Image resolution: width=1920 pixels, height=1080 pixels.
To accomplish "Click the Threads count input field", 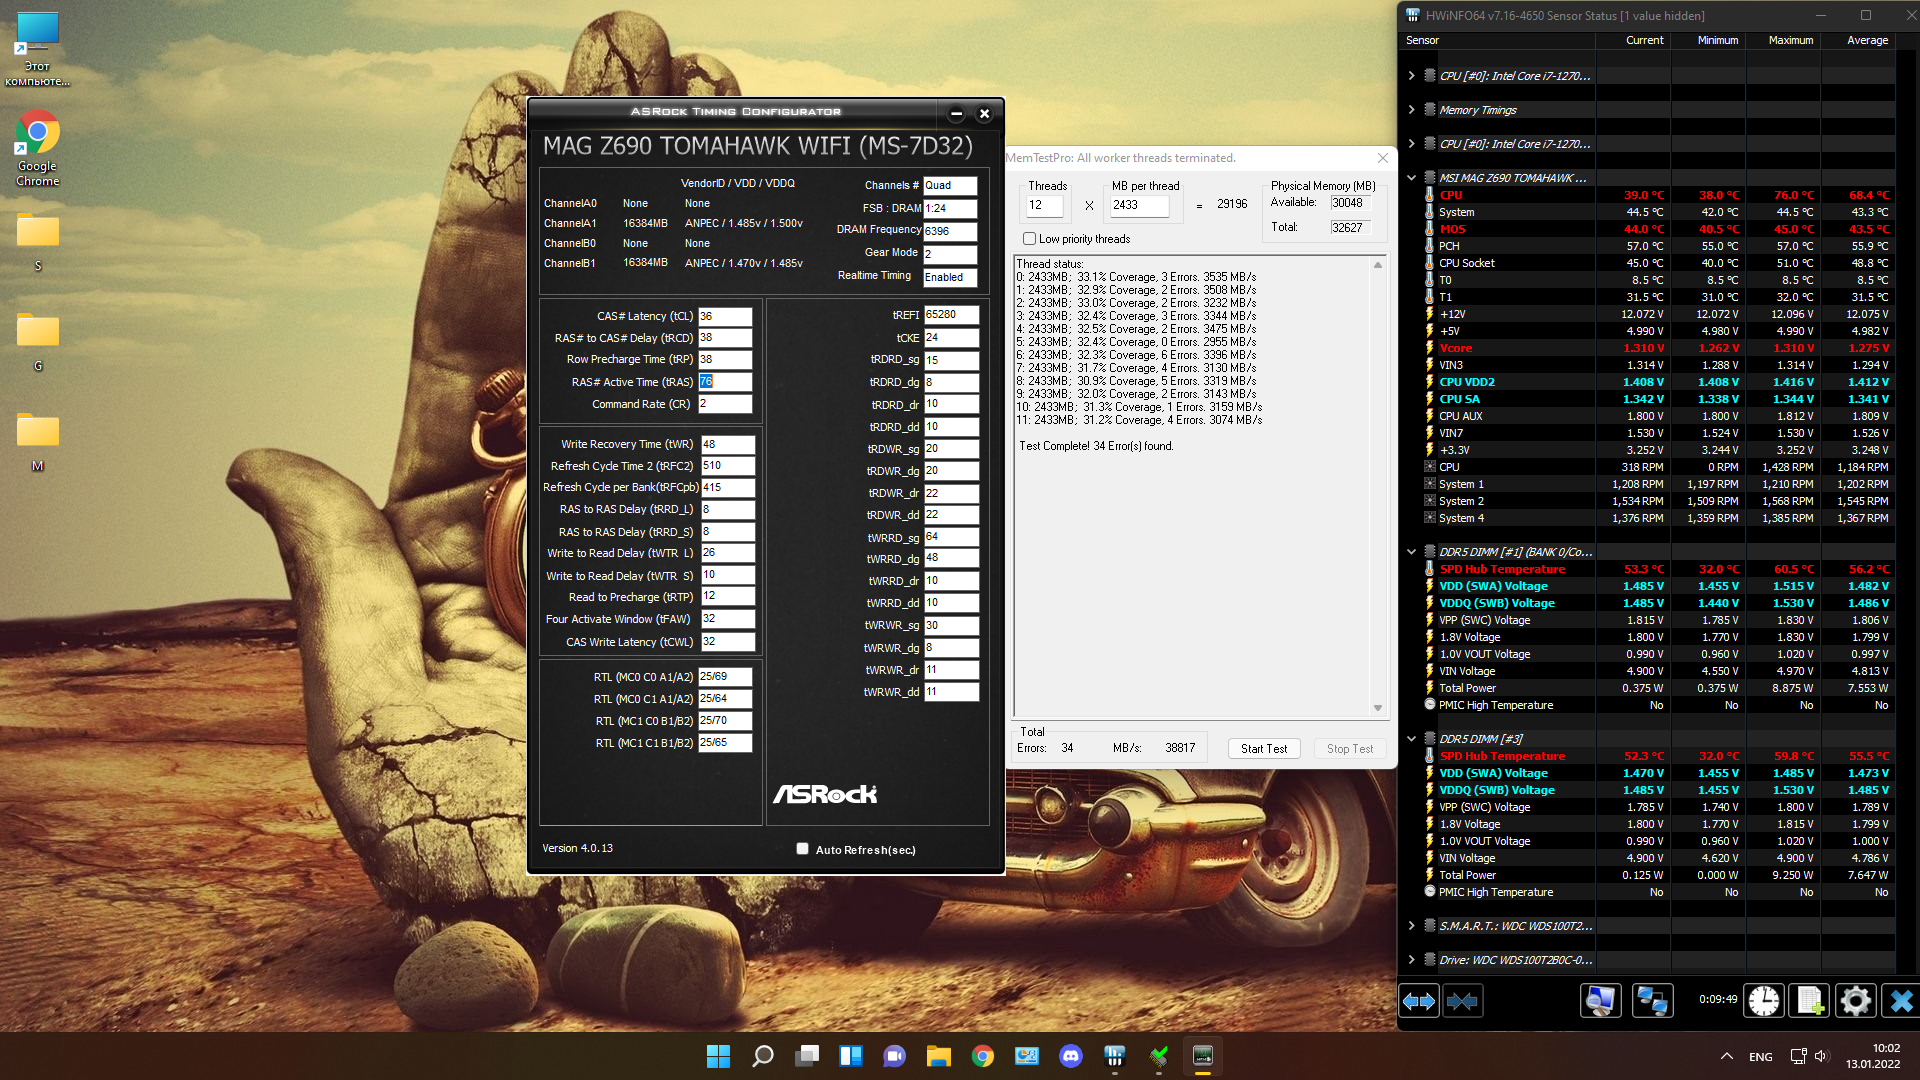I will tap(1044, 205).
